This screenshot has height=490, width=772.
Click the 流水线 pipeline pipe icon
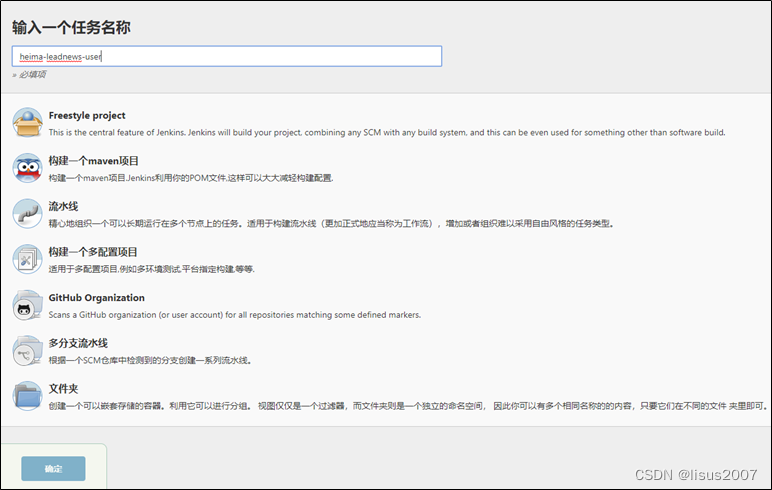[x=28, y=213]
